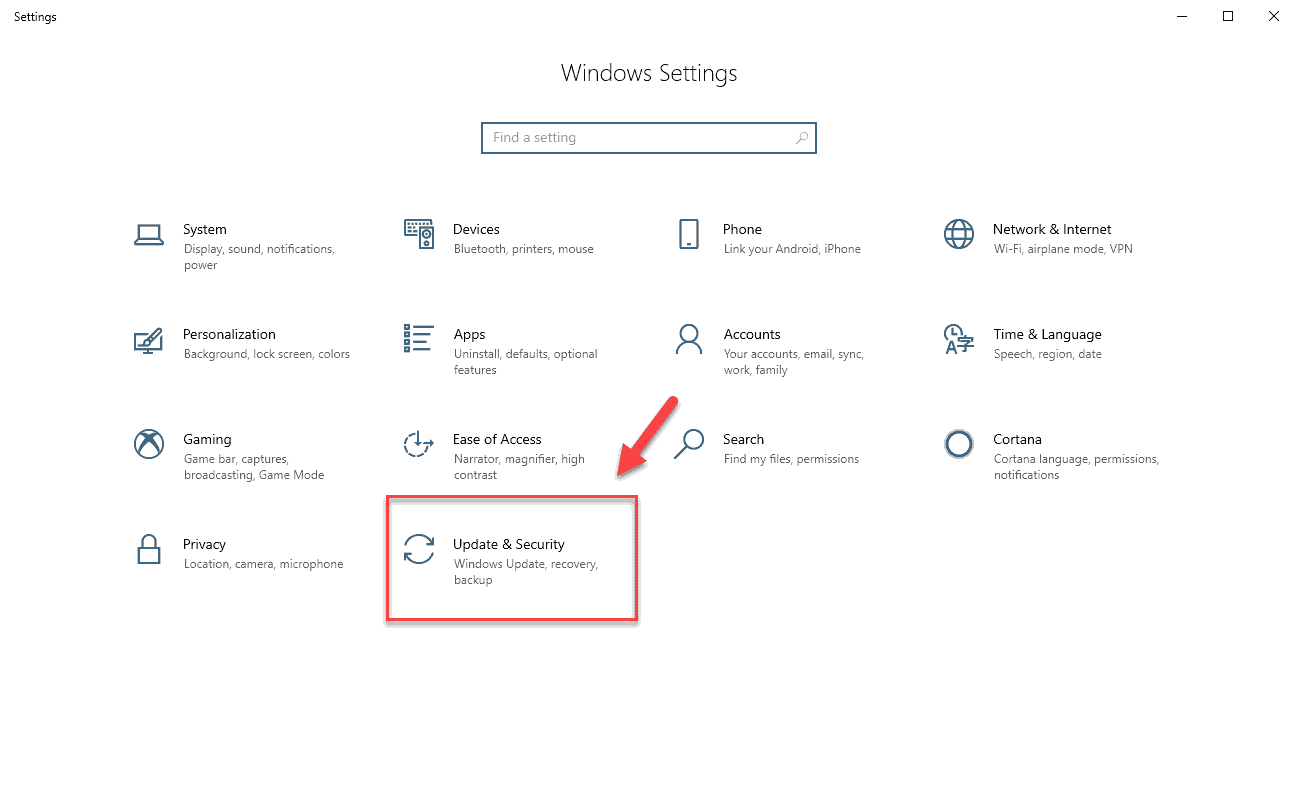This screenshot has width=1297, height=793.
Task: Click 'Game bar, captures, broadcasting, Game Mode' text
Action: click(x=254, y=467)
